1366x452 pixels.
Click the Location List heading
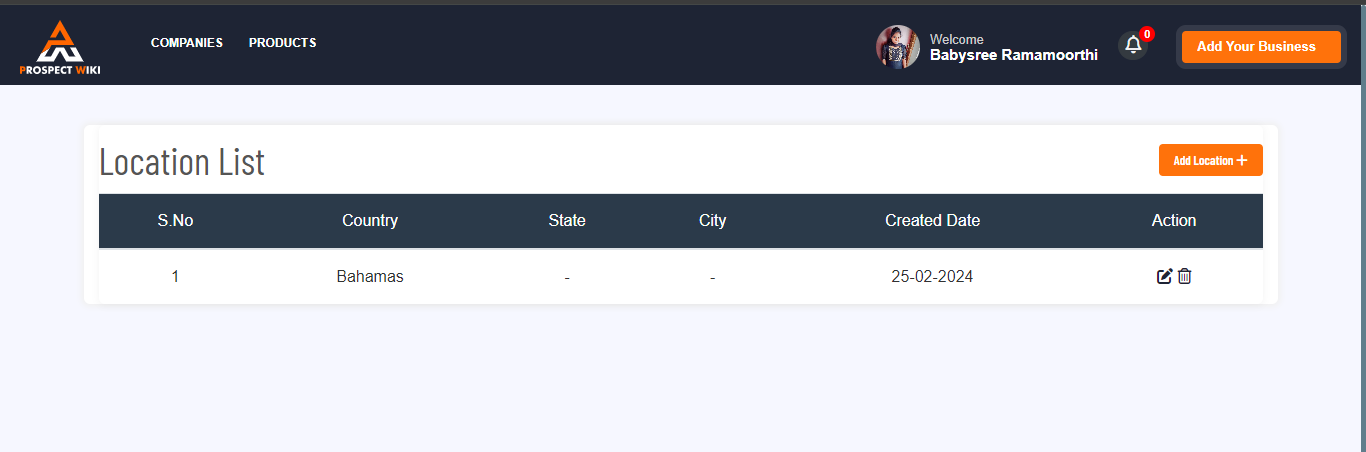point(182,162)
